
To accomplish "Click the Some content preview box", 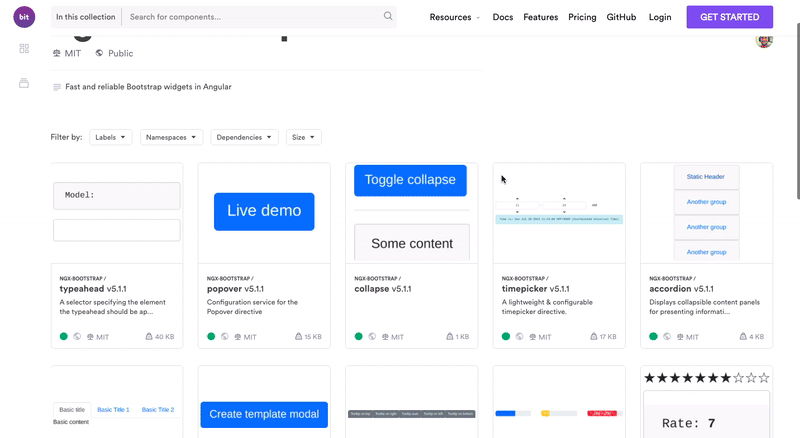I will (x=412, y=243).
